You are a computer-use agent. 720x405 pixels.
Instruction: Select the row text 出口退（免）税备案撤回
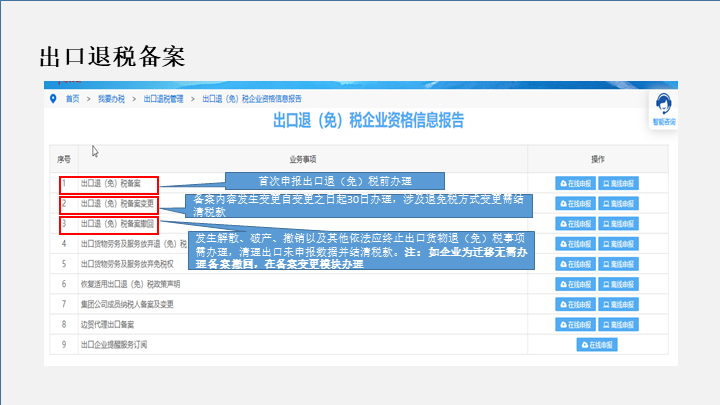[x=117, y=224]
